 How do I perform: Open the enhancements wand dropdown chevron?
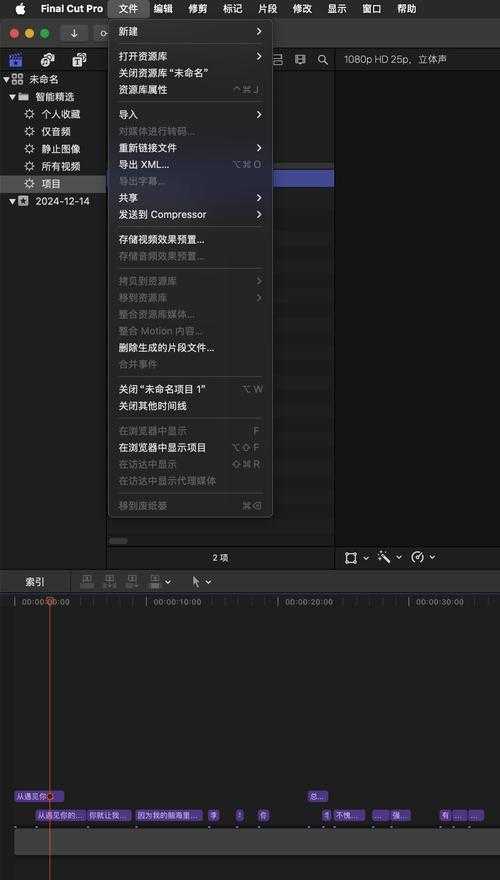point(399,558)
